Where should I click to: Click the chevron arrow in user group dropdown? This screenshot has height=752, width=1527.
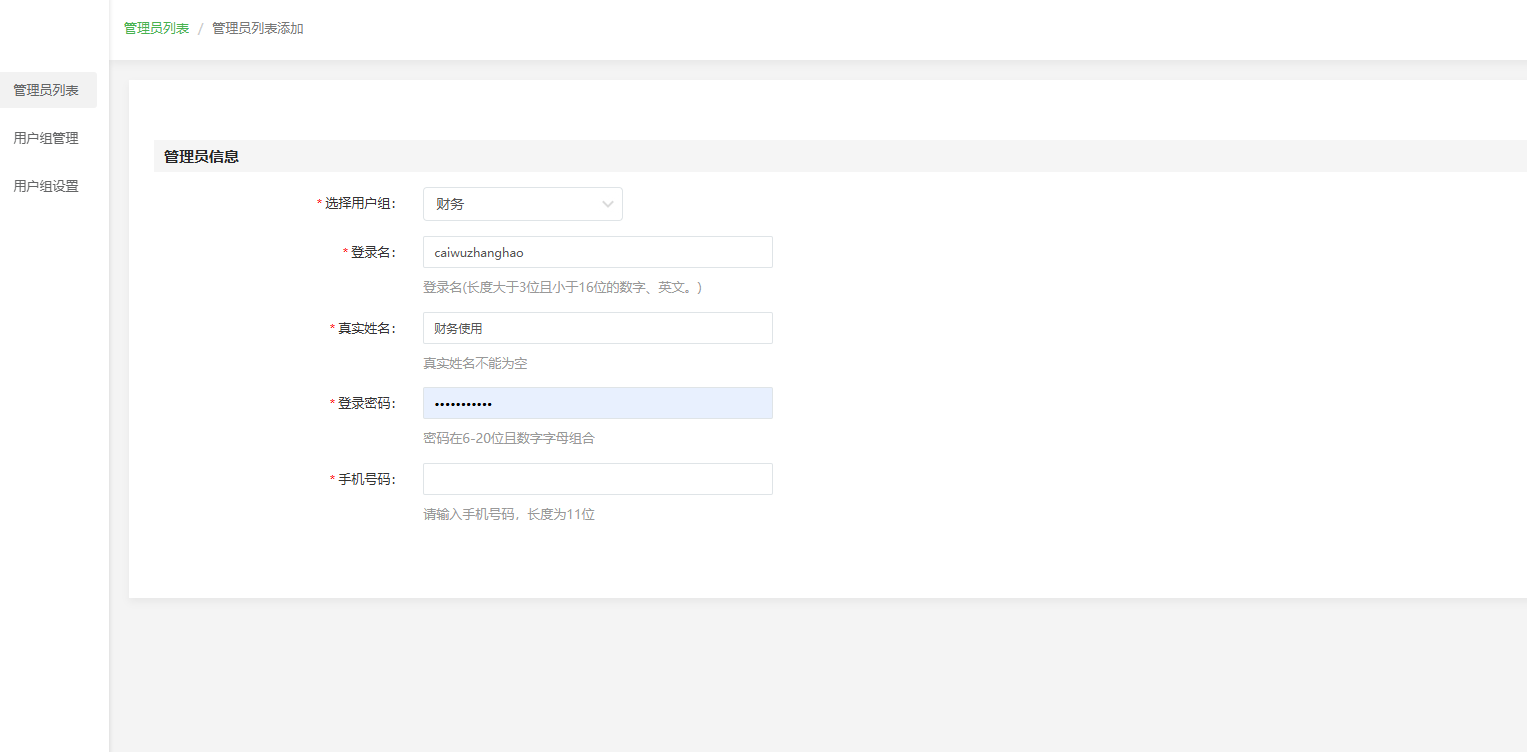[x=607, y=204]
